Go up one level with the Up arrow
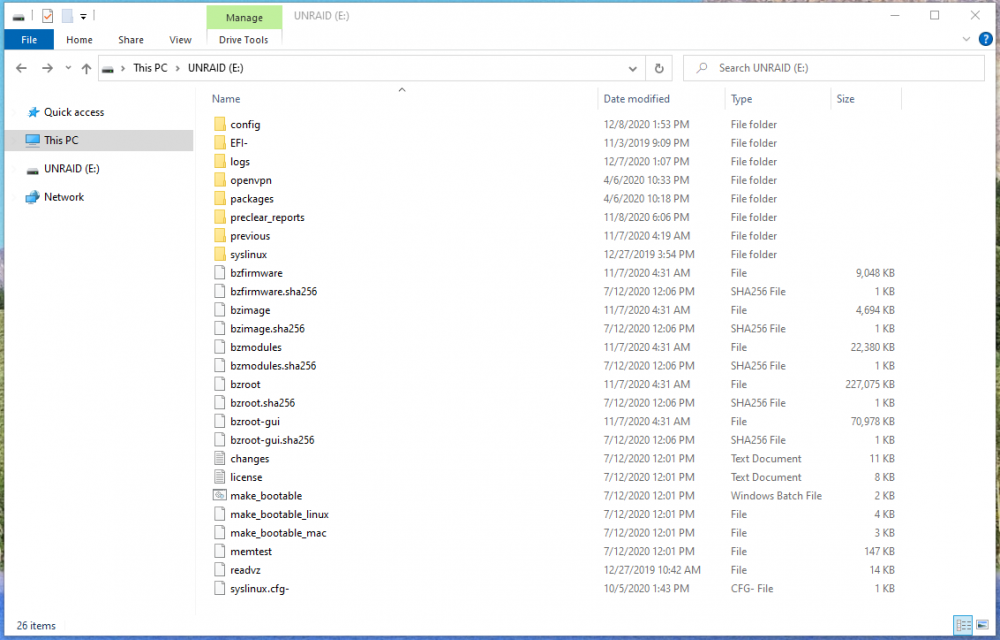Screen dimensions: 1000x640 click(86, 68)
